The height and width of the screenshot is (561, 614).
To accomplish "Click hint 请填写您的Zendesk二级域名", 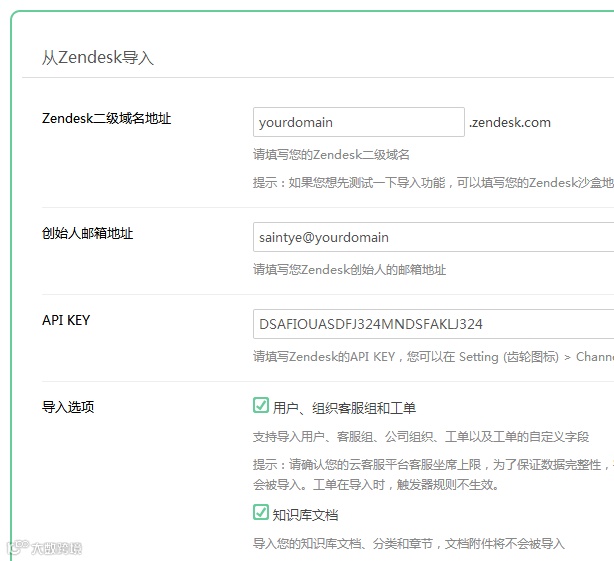I will tap(331, 155).
